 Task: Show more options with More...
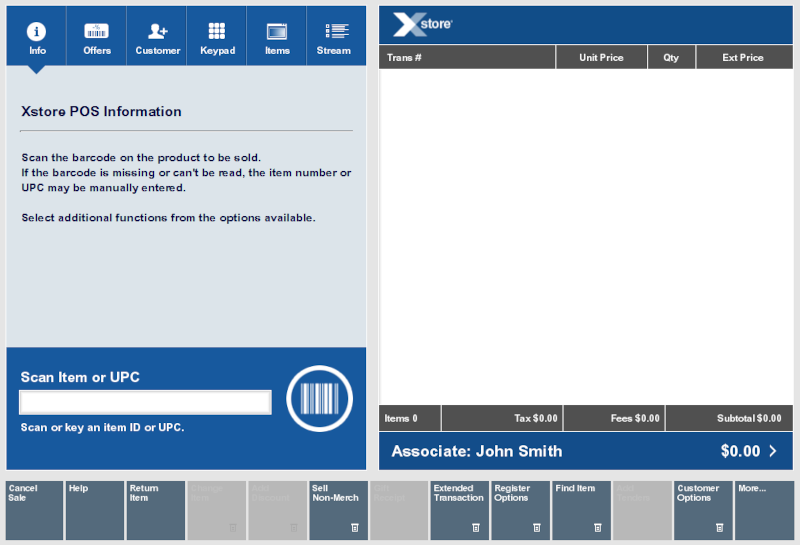[764, 510]
